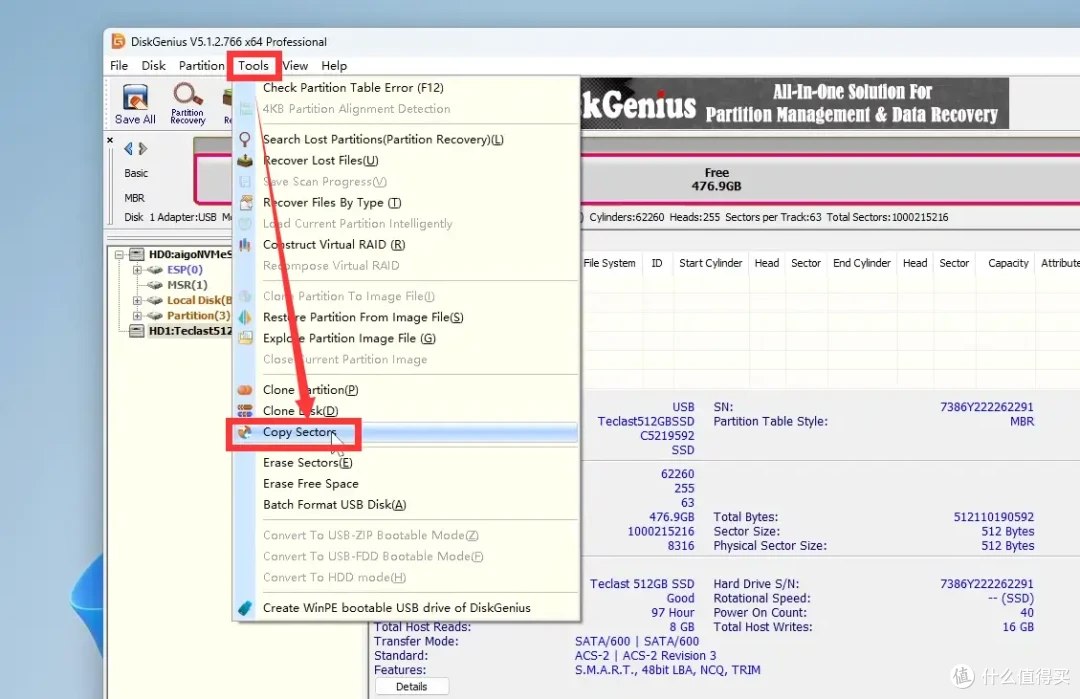Click the Teclast512GBSSD model value
The width and height of the screenshot is (1080, 699).
(645, 421)
